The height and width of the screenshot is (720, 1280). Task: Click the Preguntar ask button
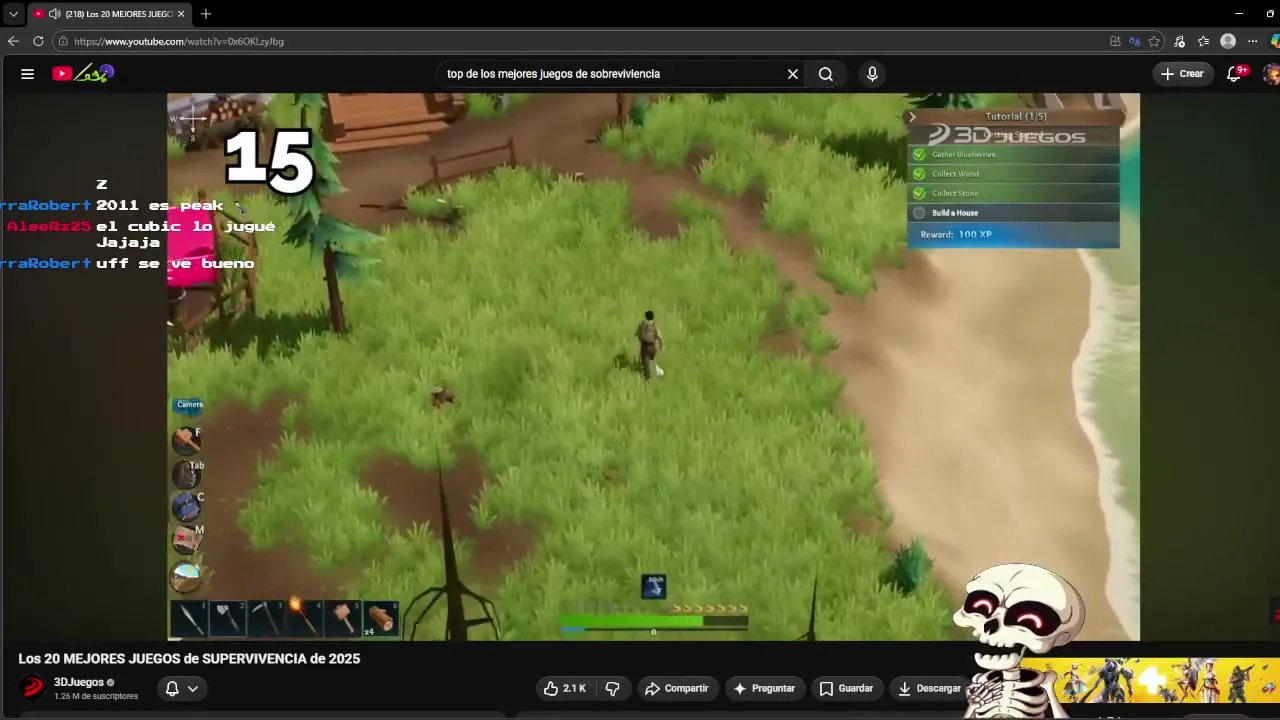(764, 688)
